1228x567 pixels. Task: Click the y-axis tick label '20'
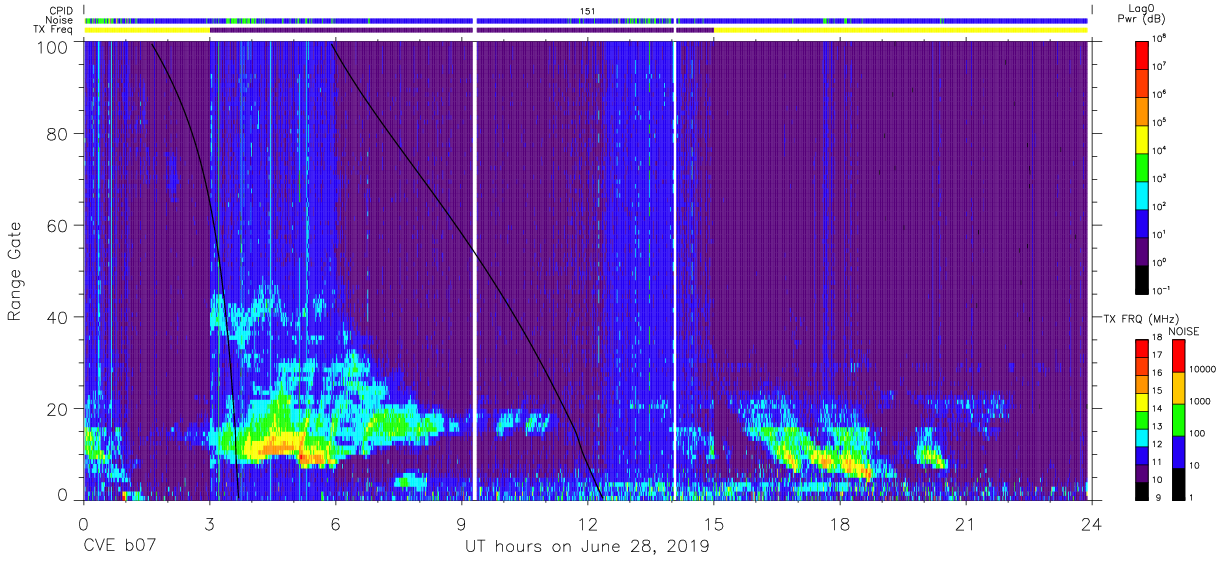coord(57,408)
